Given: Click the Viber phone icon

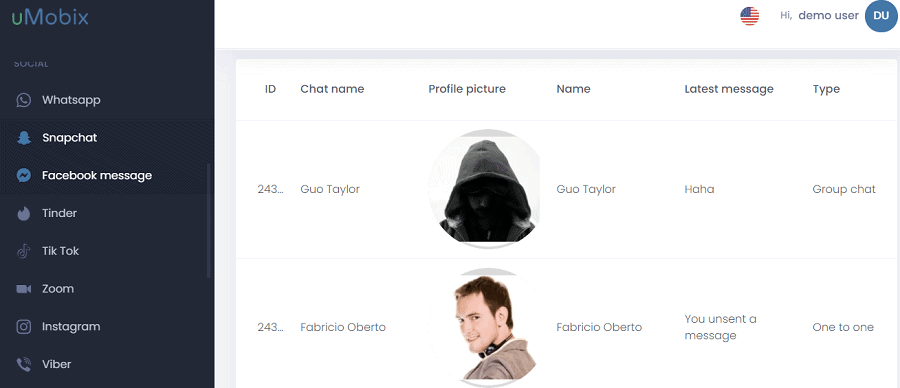Looking at the screenshot, I should pyautogui.click(x=24, y=364).
